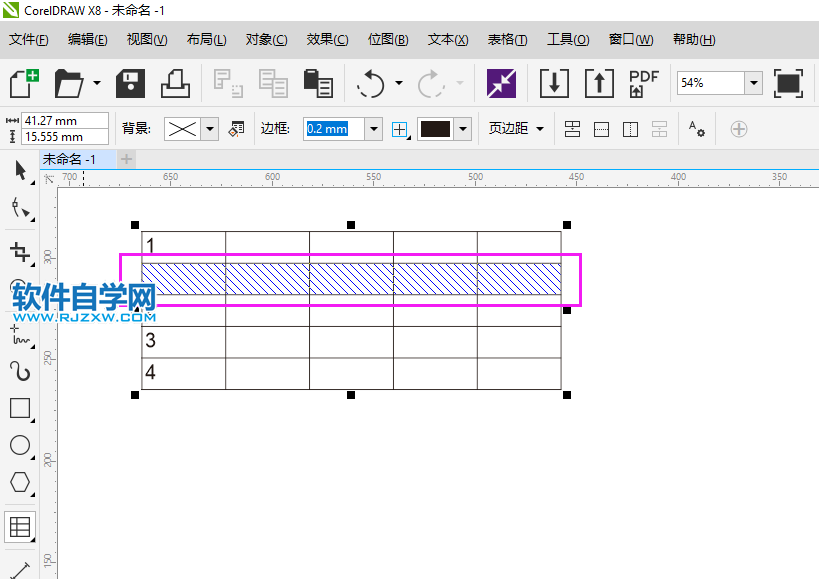Select the Pick tool arrow

[21, 171]
